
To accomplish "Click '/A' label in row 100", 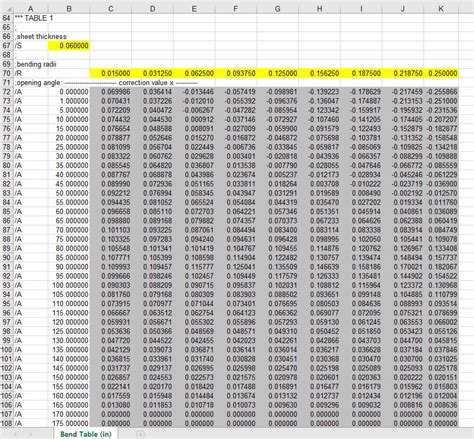I will click(31, 350).
